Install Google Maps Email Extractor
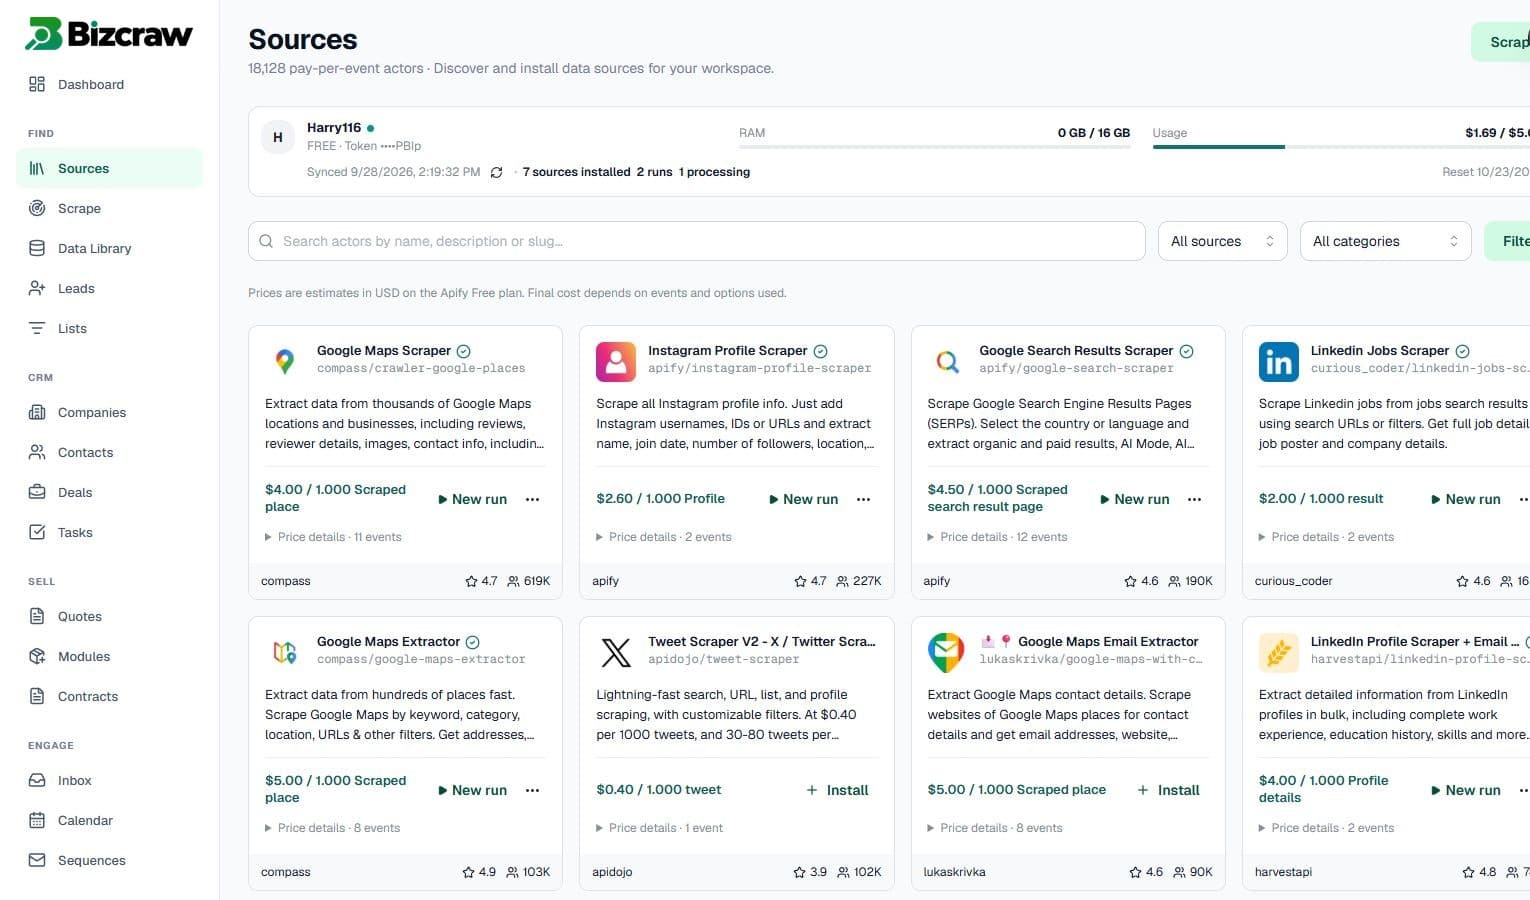The width and height of the screenshot is (1530, 900). [1168, 790]
